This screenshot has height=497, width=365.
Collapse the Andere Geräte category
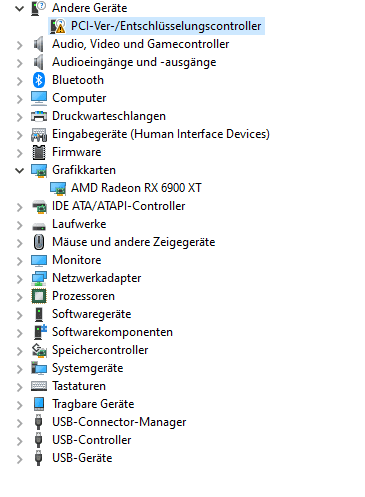click(20, 8)
